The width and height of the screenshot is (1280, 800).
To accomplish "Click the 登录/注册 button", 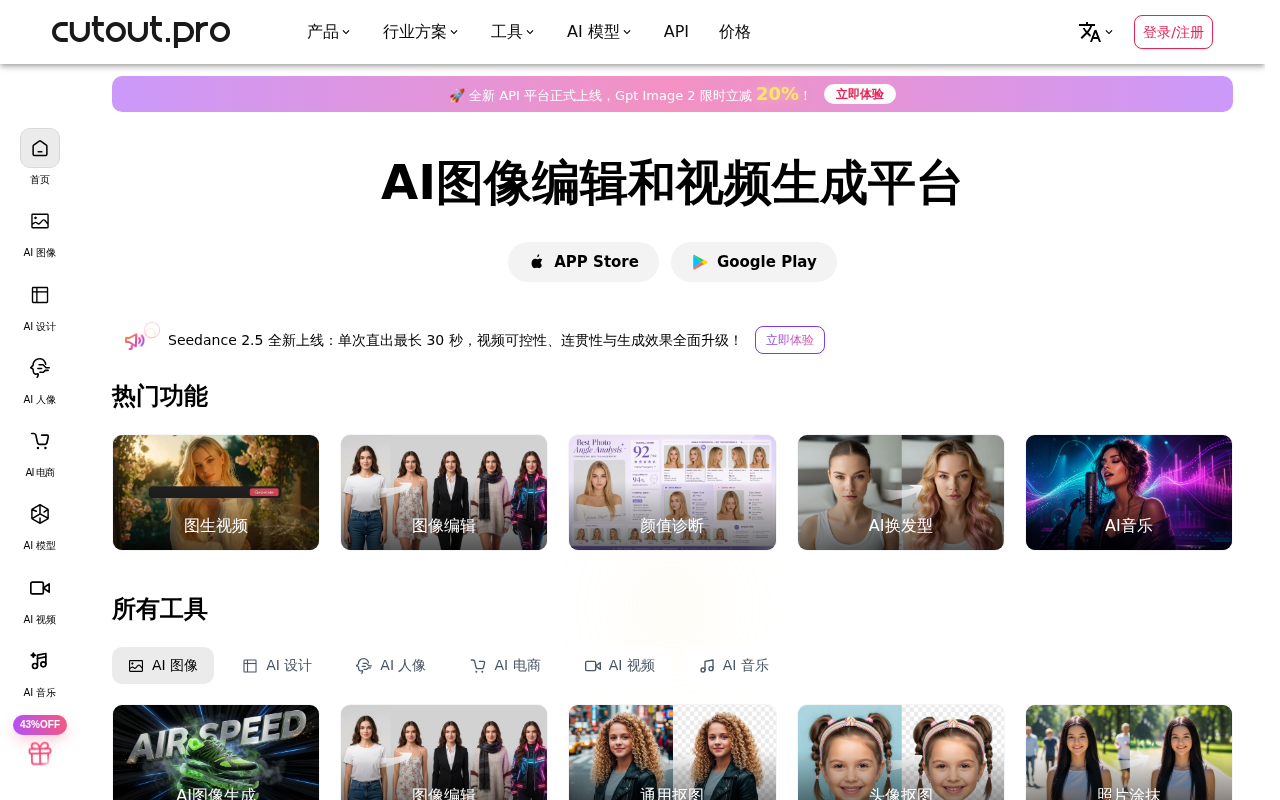I will click(1173, 32).
